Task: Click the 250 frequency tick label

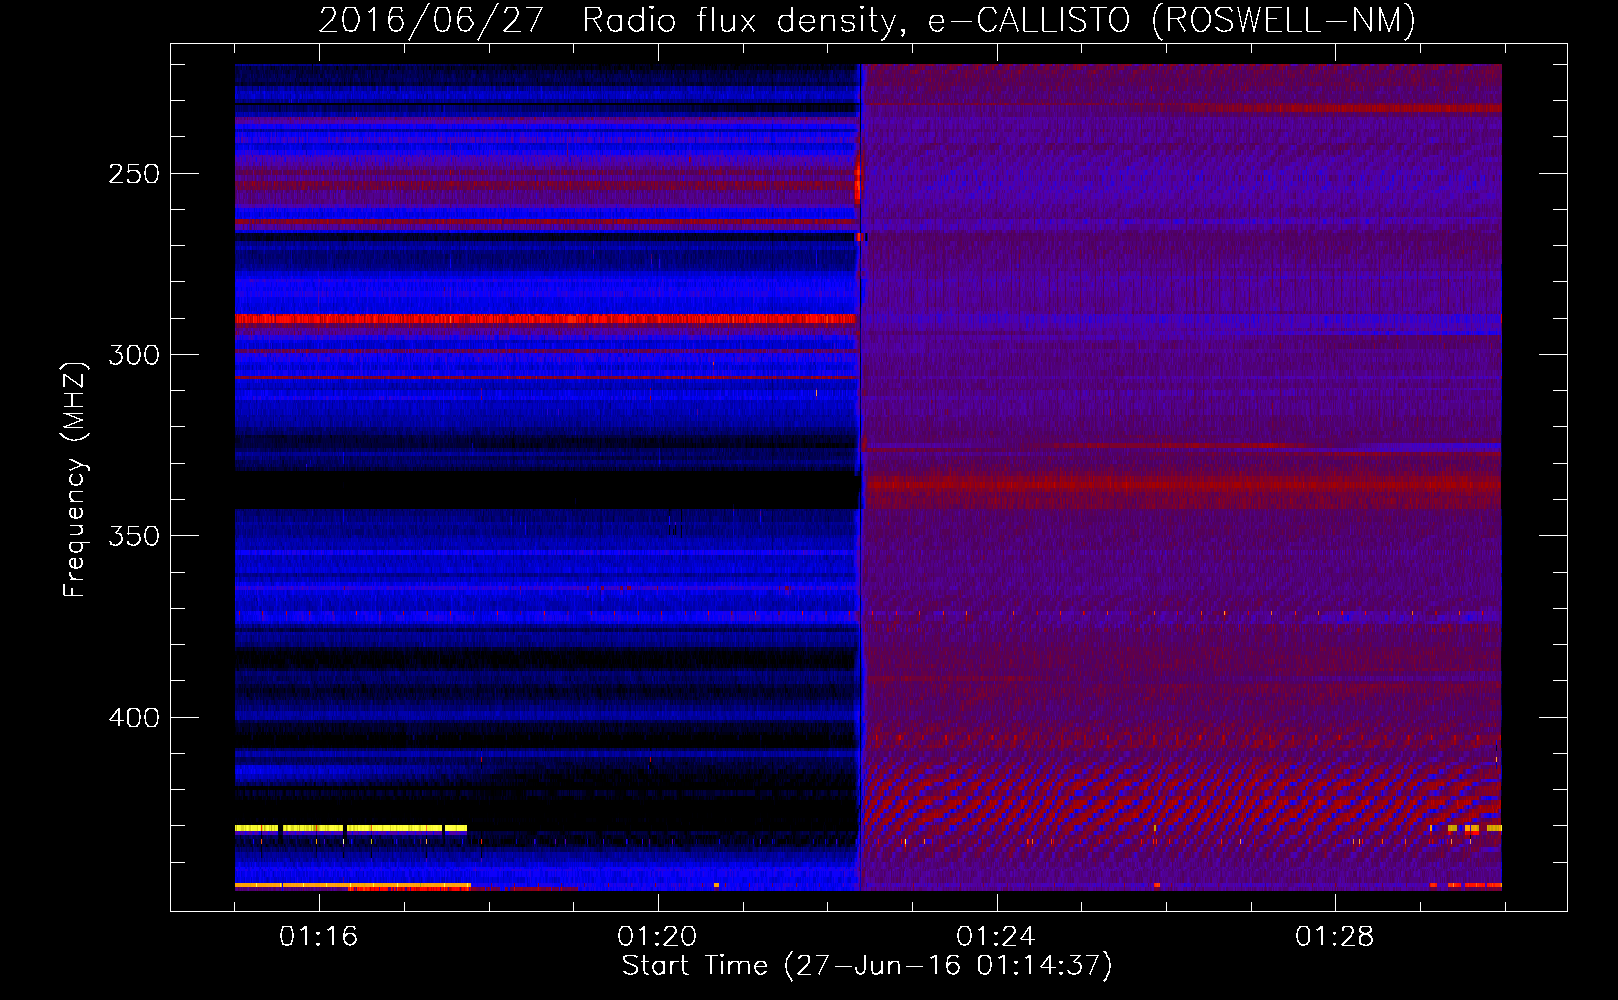Action: 134,174
